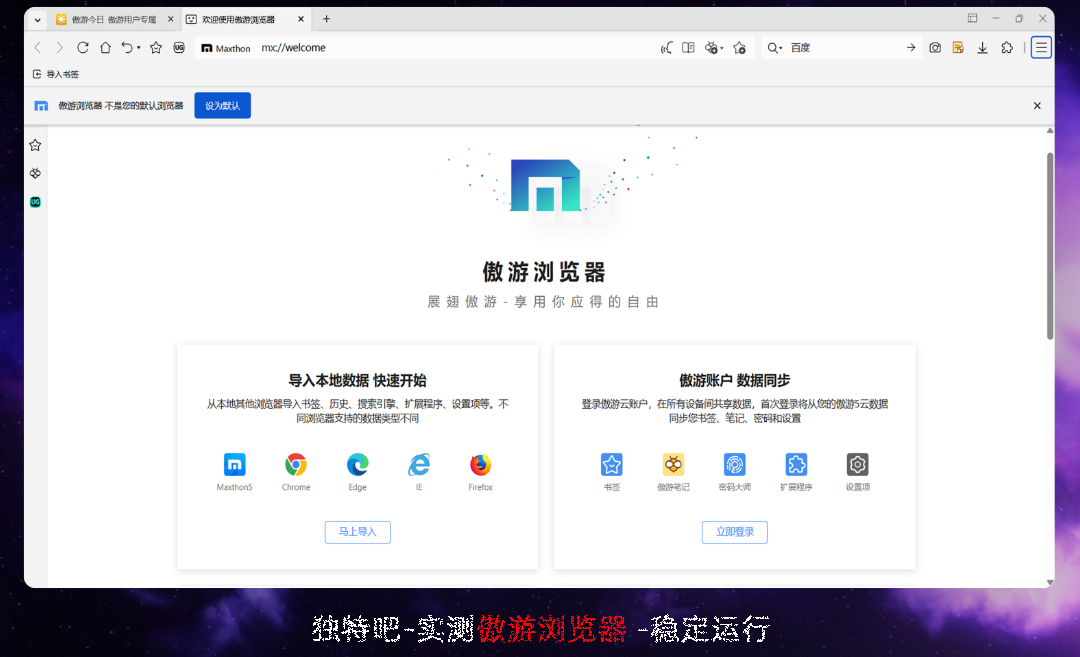
Task: Open a new tab with plus button
Action: point(326,19)
